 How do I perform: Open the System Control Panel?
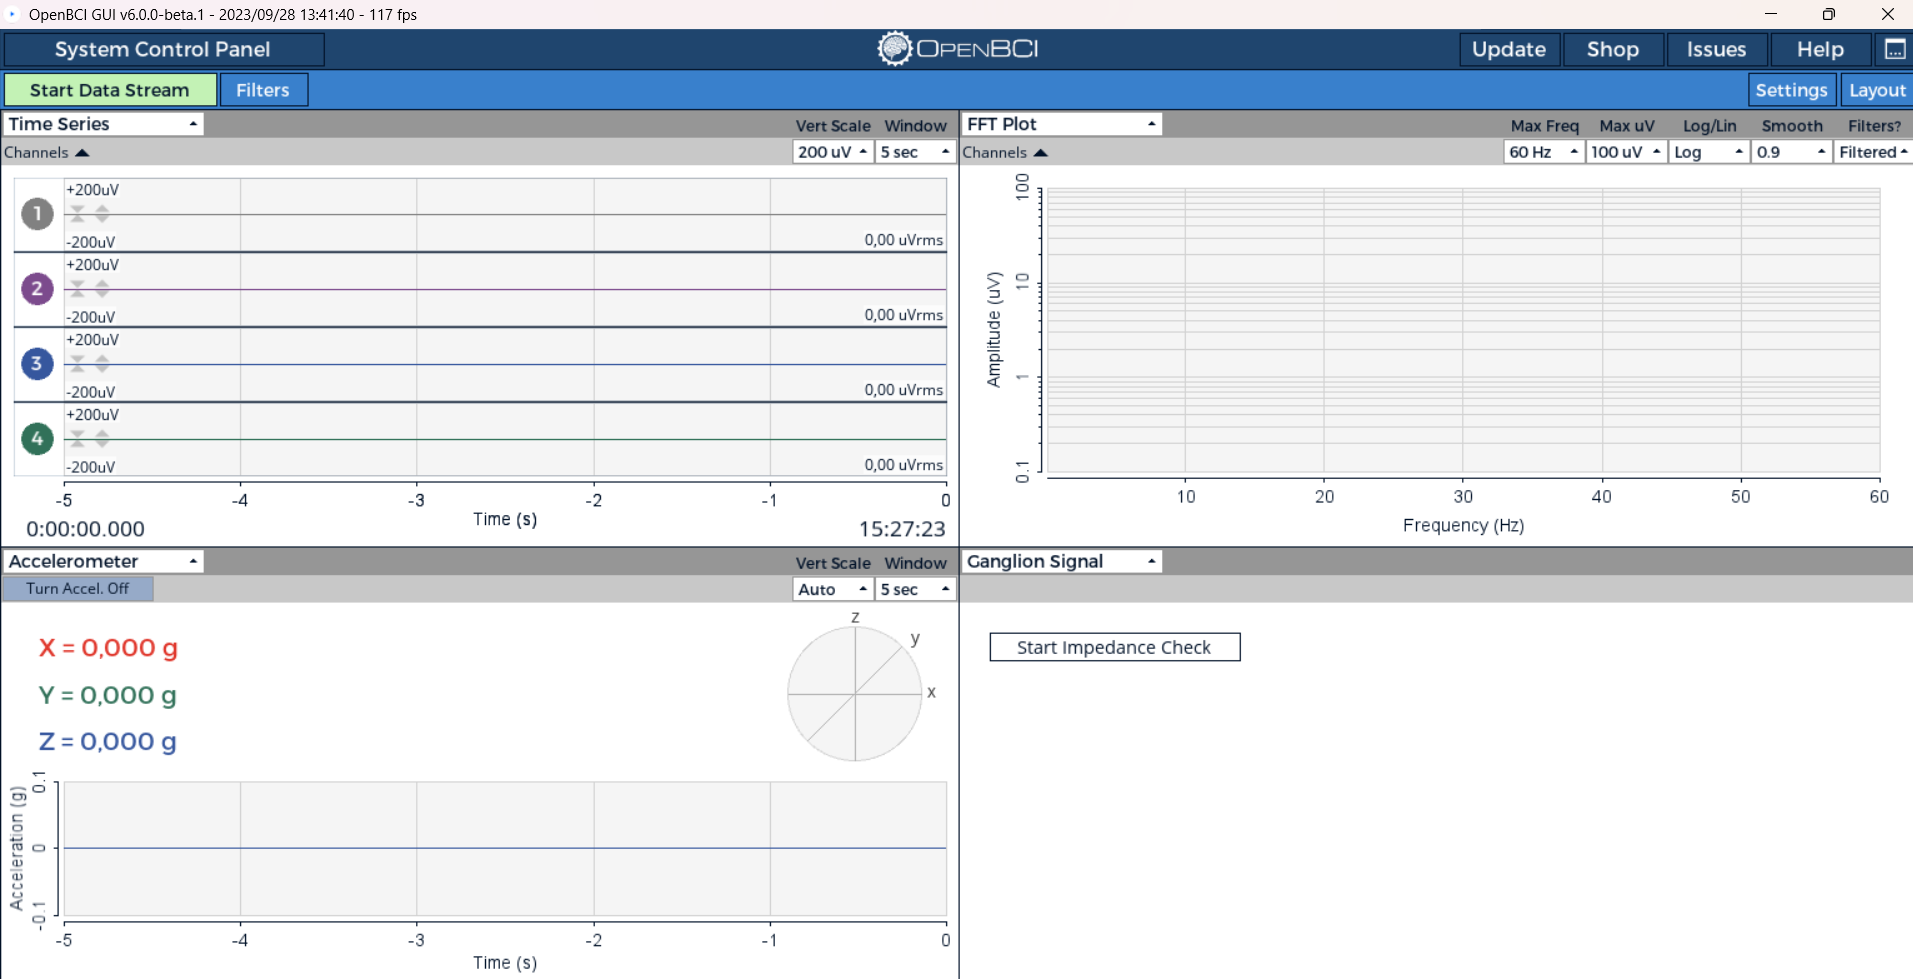163,49
